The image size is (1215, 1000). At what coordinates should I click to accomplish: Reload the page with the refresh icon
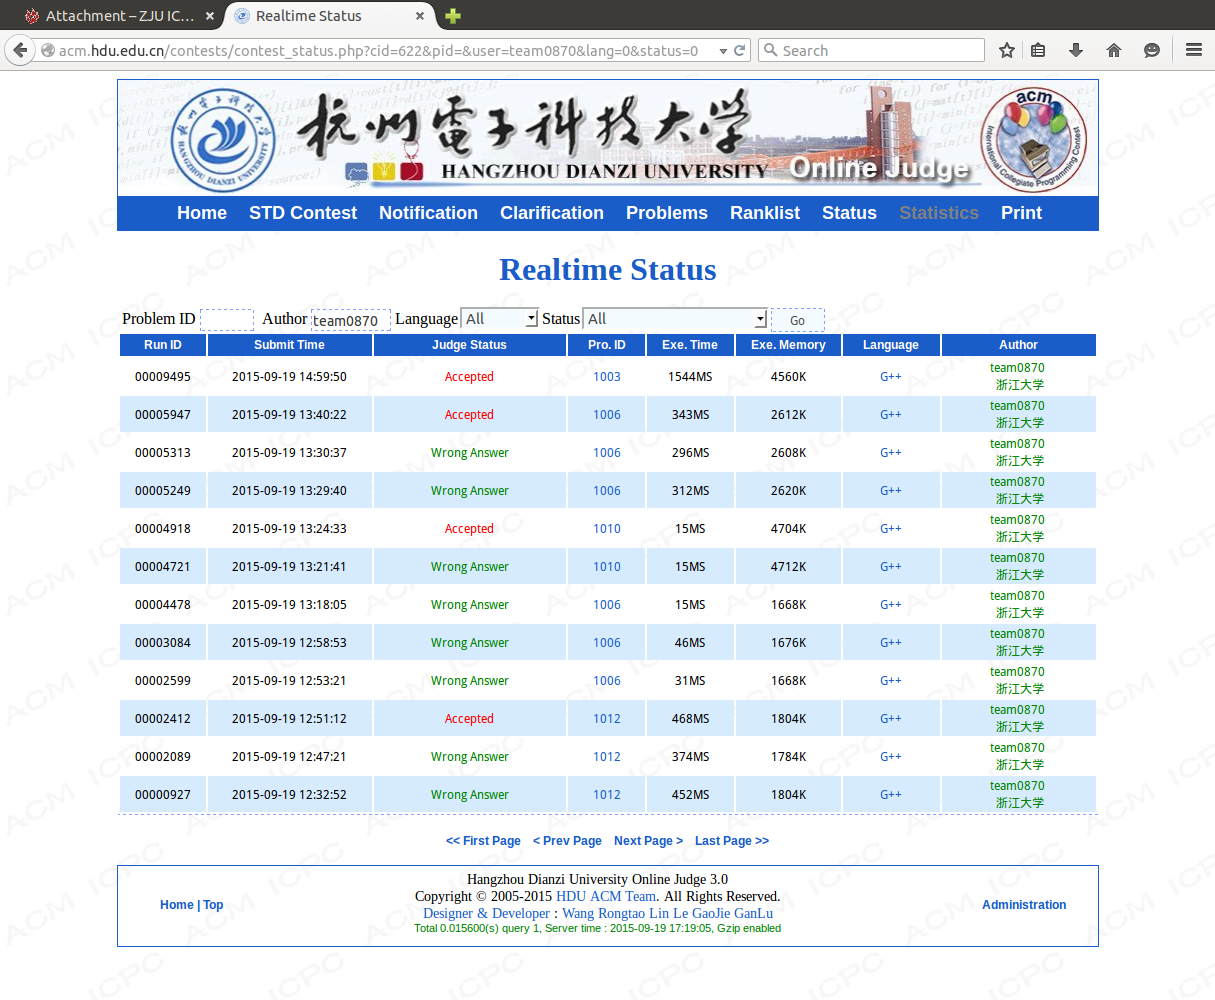[740, 50]
